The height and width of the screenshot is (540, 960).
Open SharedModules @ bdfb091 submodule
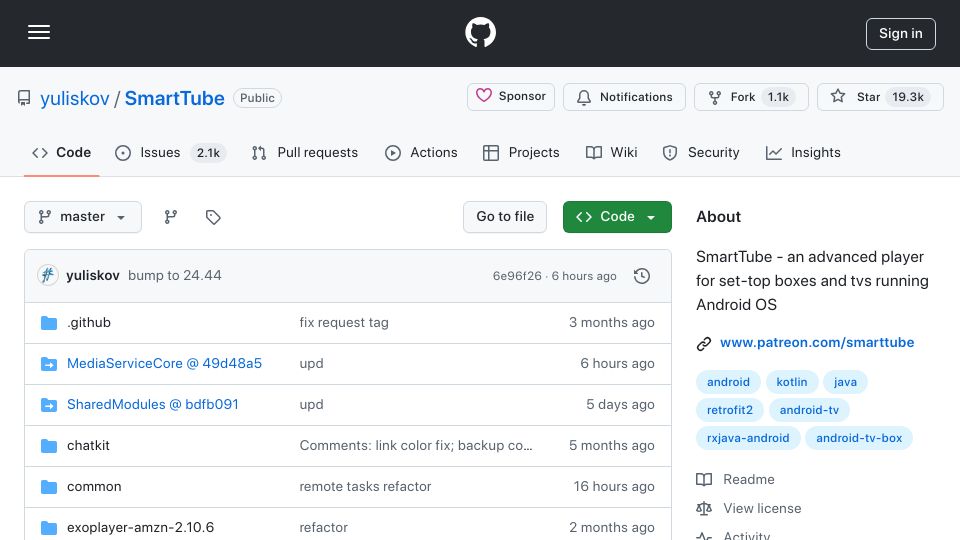152,405
